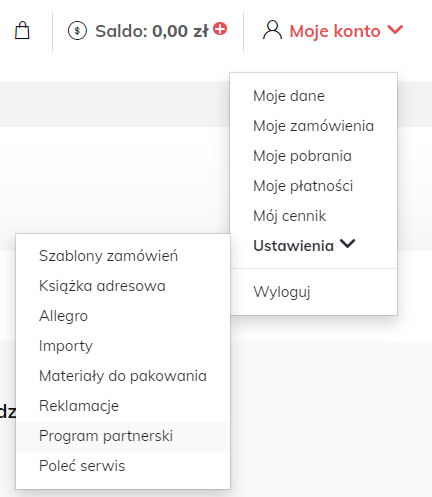
Task: Click Poleć serwis referral link
Action: click(82, 466)
